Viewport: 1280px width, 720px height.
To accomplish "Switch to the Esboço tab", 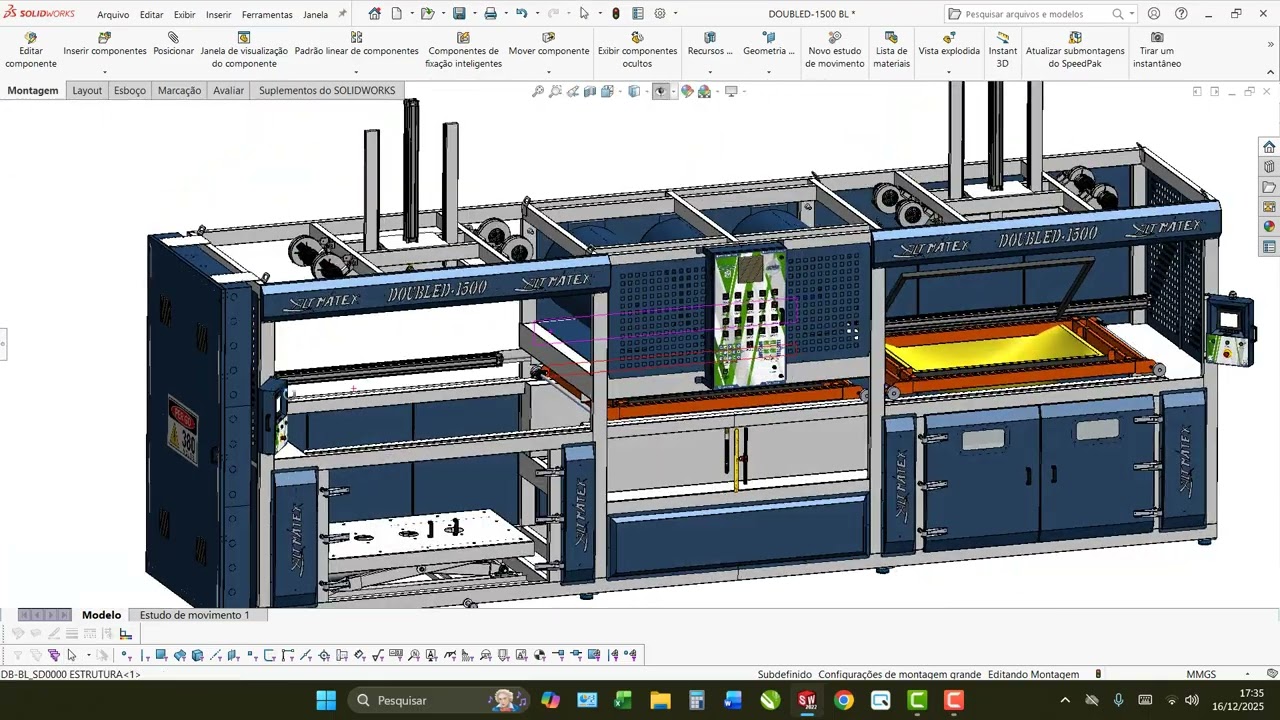I will (130, 90).
